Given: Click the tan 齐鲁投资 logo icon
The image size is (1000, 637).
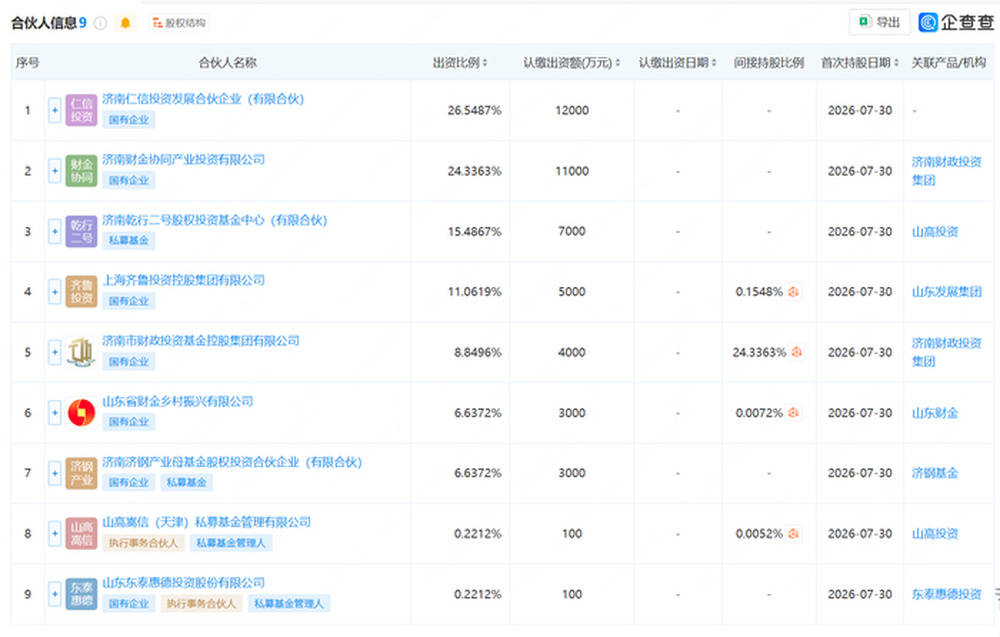Looking at the screenshot, I should [x=82, y=291].
